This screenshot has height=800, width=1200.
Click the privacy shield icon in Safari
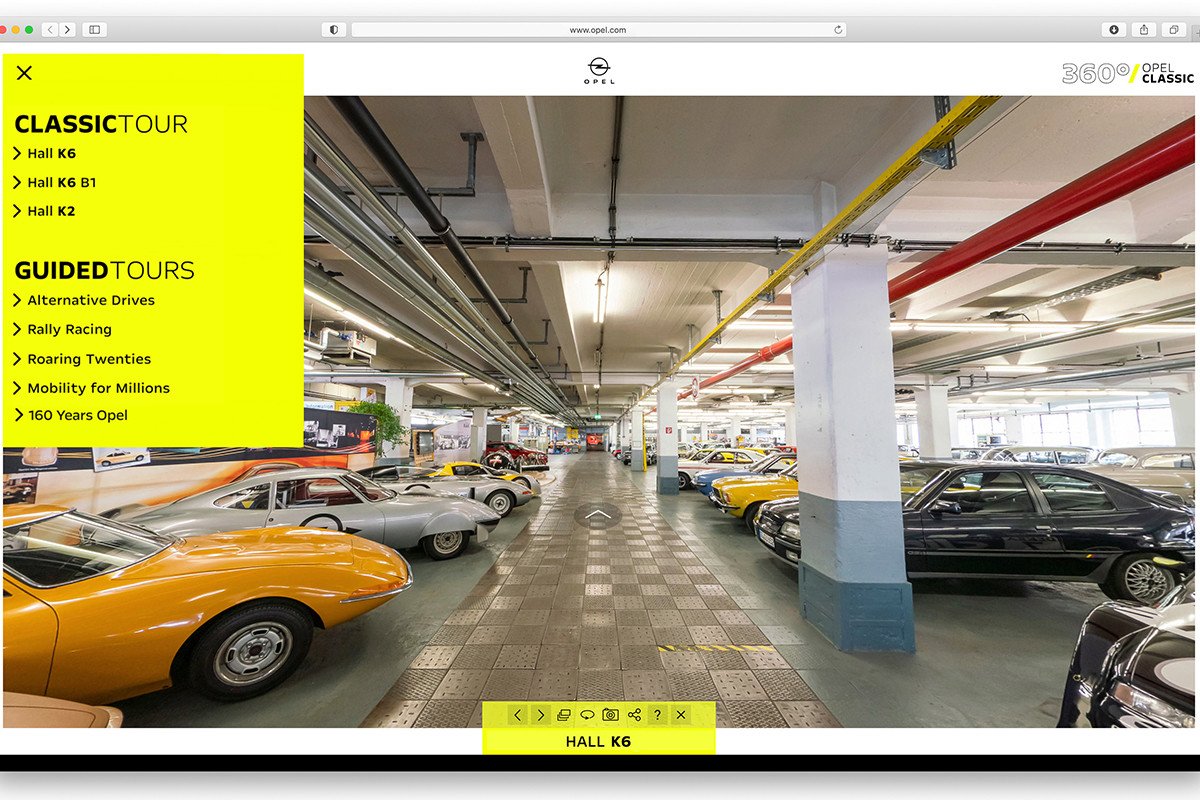click(333, 30)
